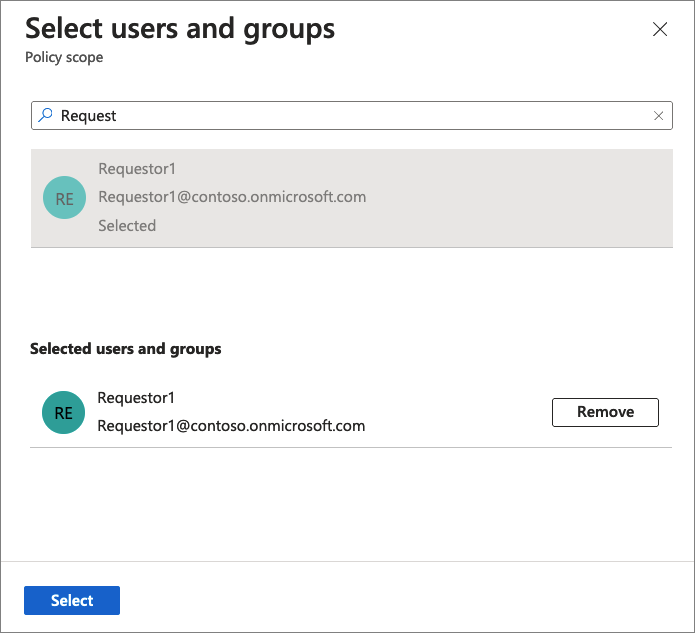Click Requestor1 name in the selected list
This screenshot has height=633, width=695.
point(136,398)
